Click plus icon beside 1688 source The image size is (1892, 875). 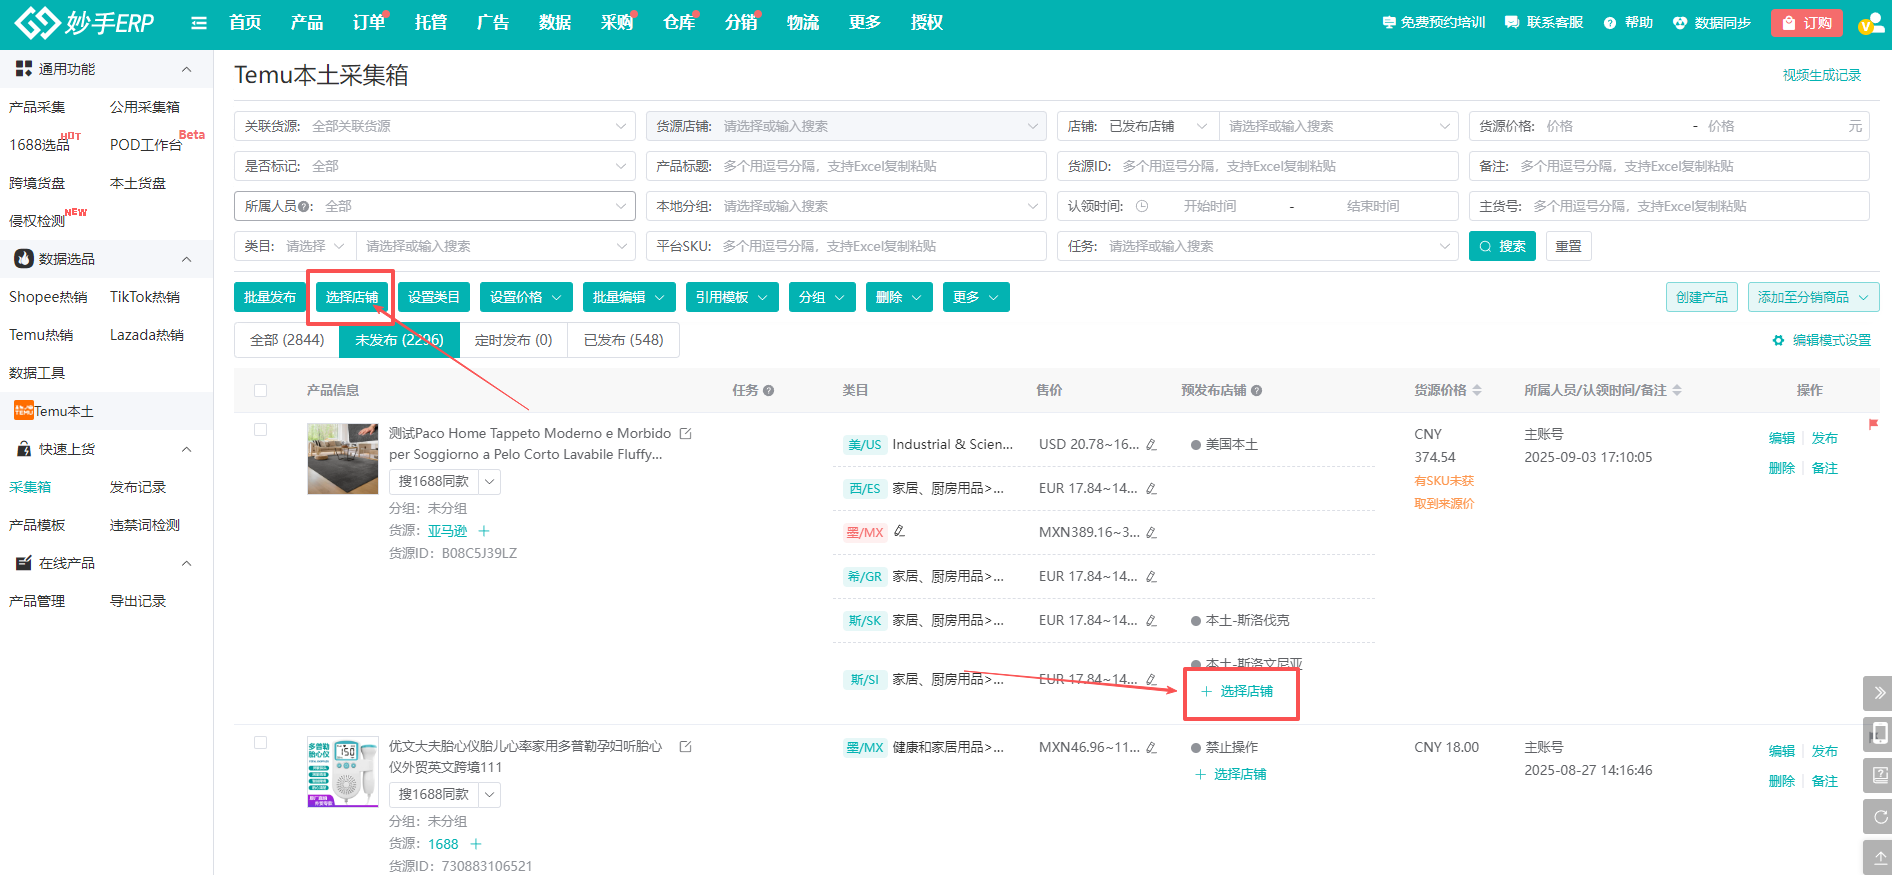click(476, 844)
